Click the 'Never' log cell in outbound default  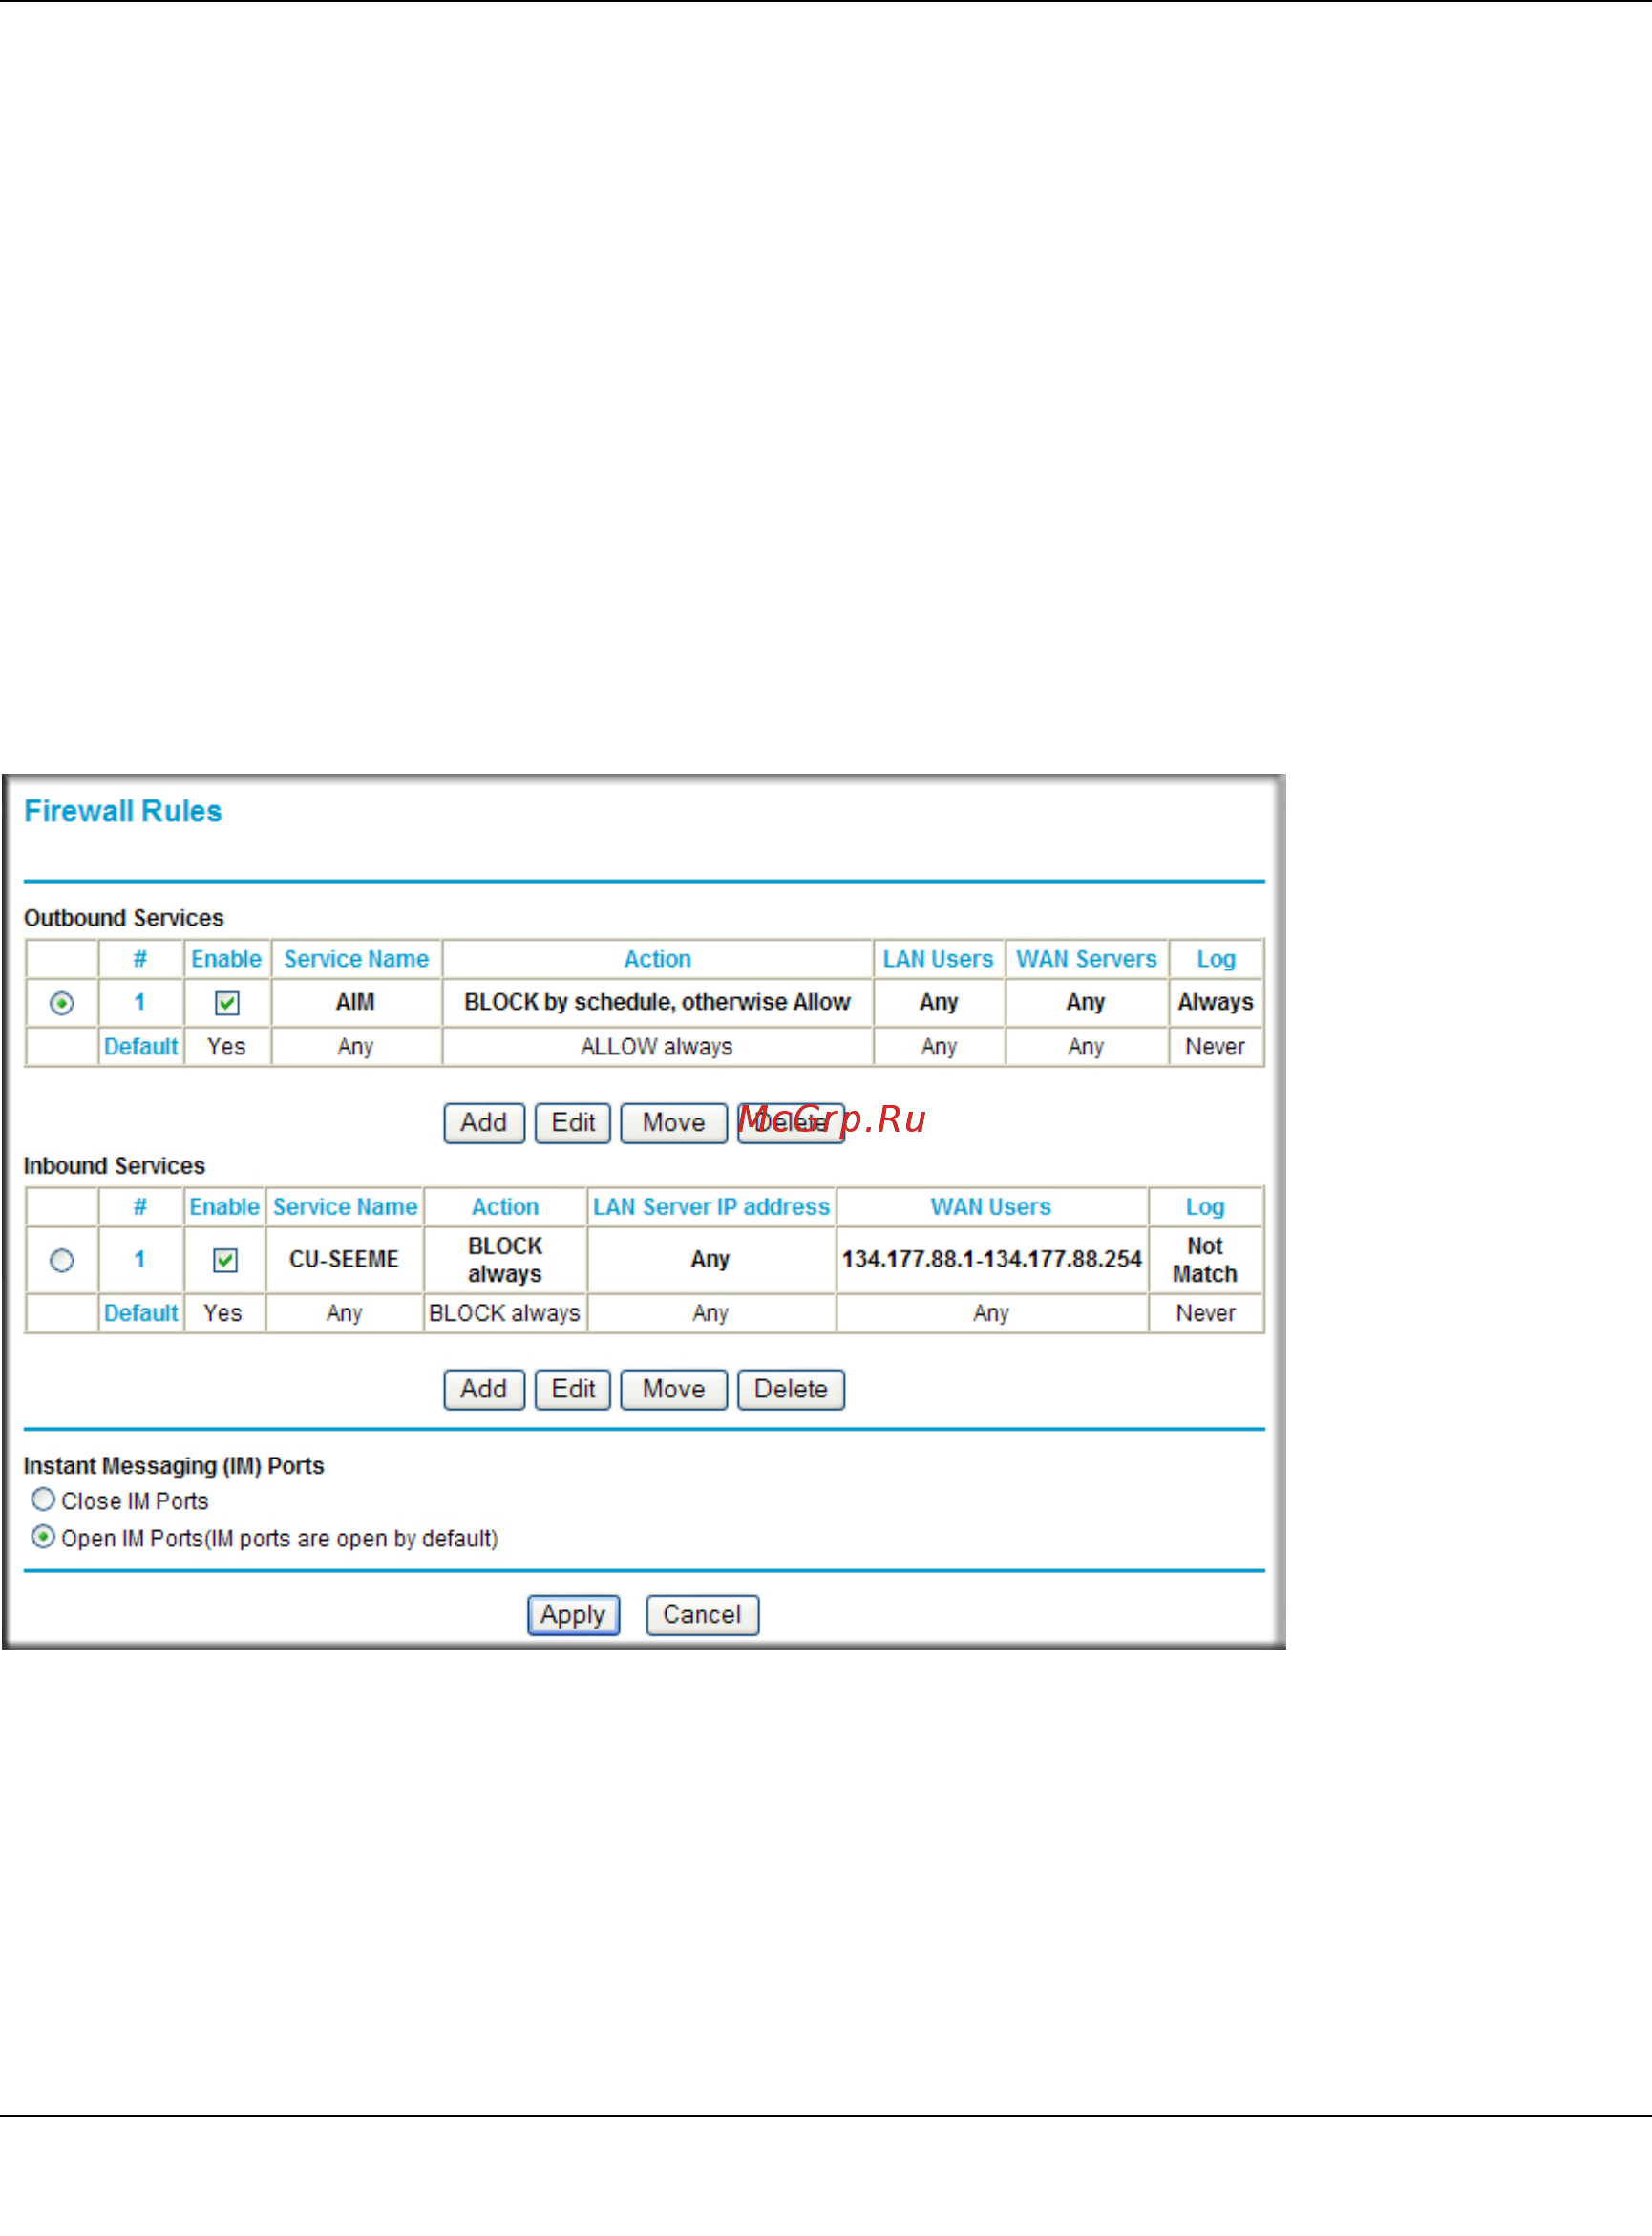pyautogui.click(x=1215, y=1047)
